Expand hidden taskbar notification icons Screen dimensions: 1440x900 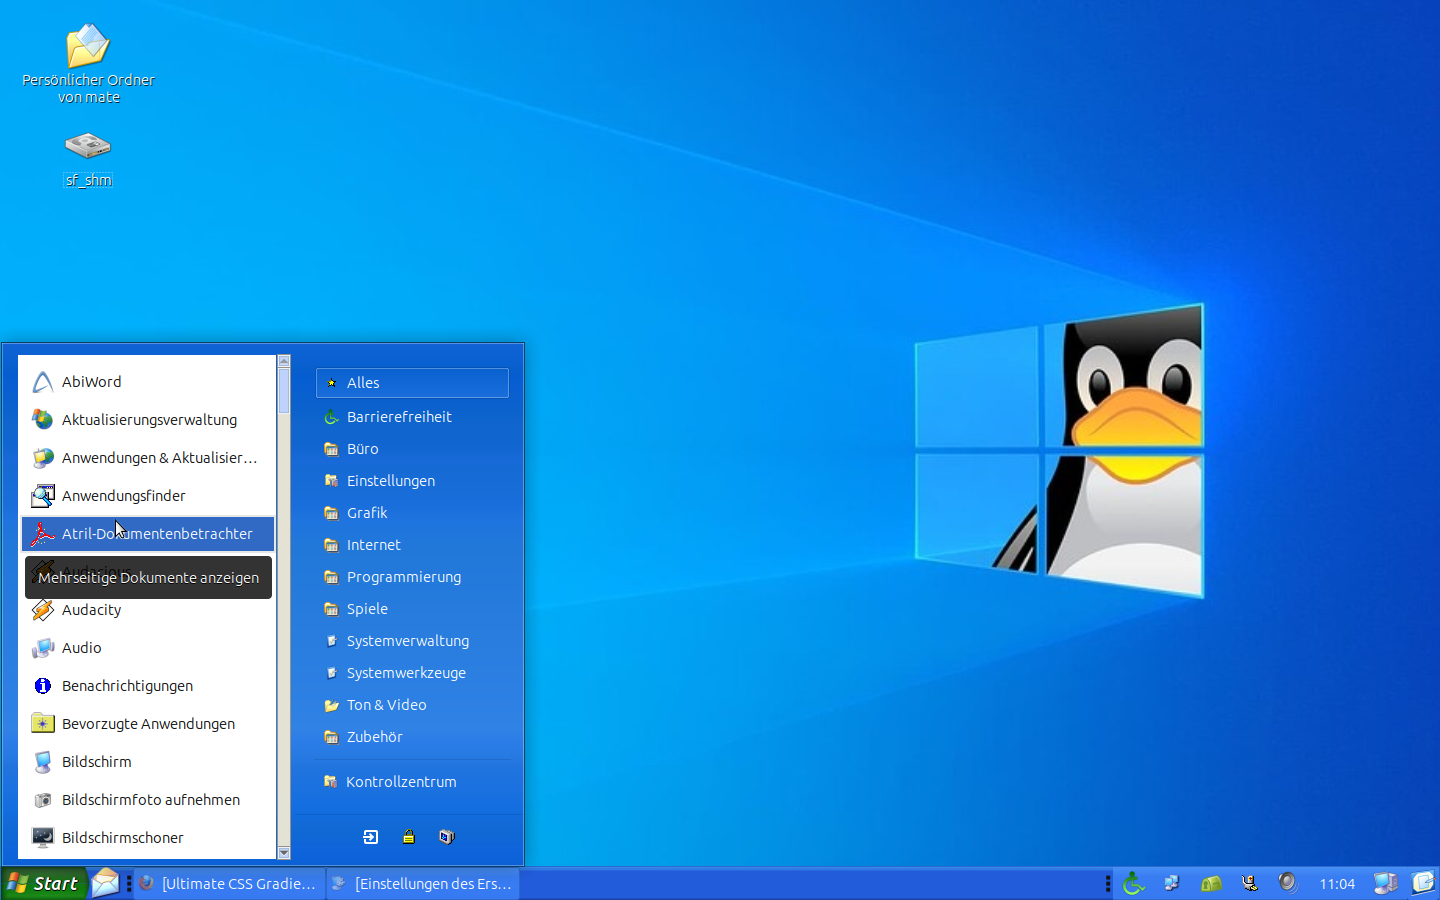[x=1107, y=883]
